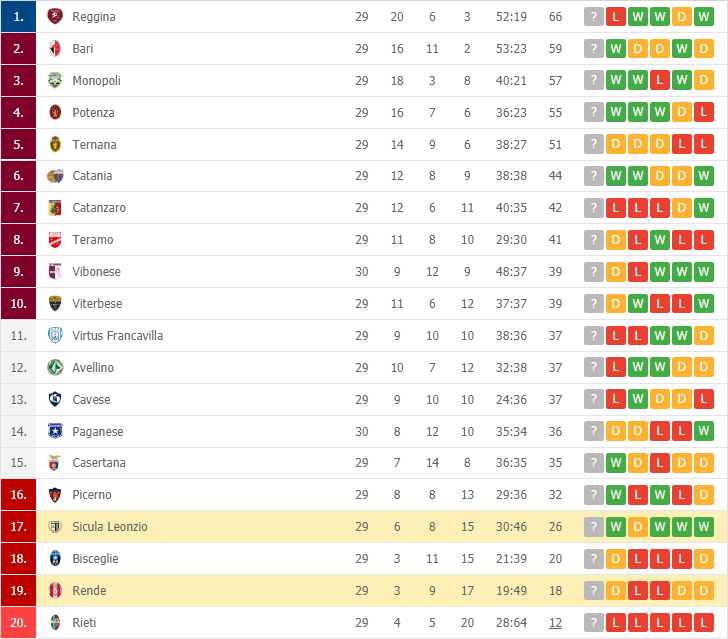Click the rank 1 position badge

coord(19,17)
